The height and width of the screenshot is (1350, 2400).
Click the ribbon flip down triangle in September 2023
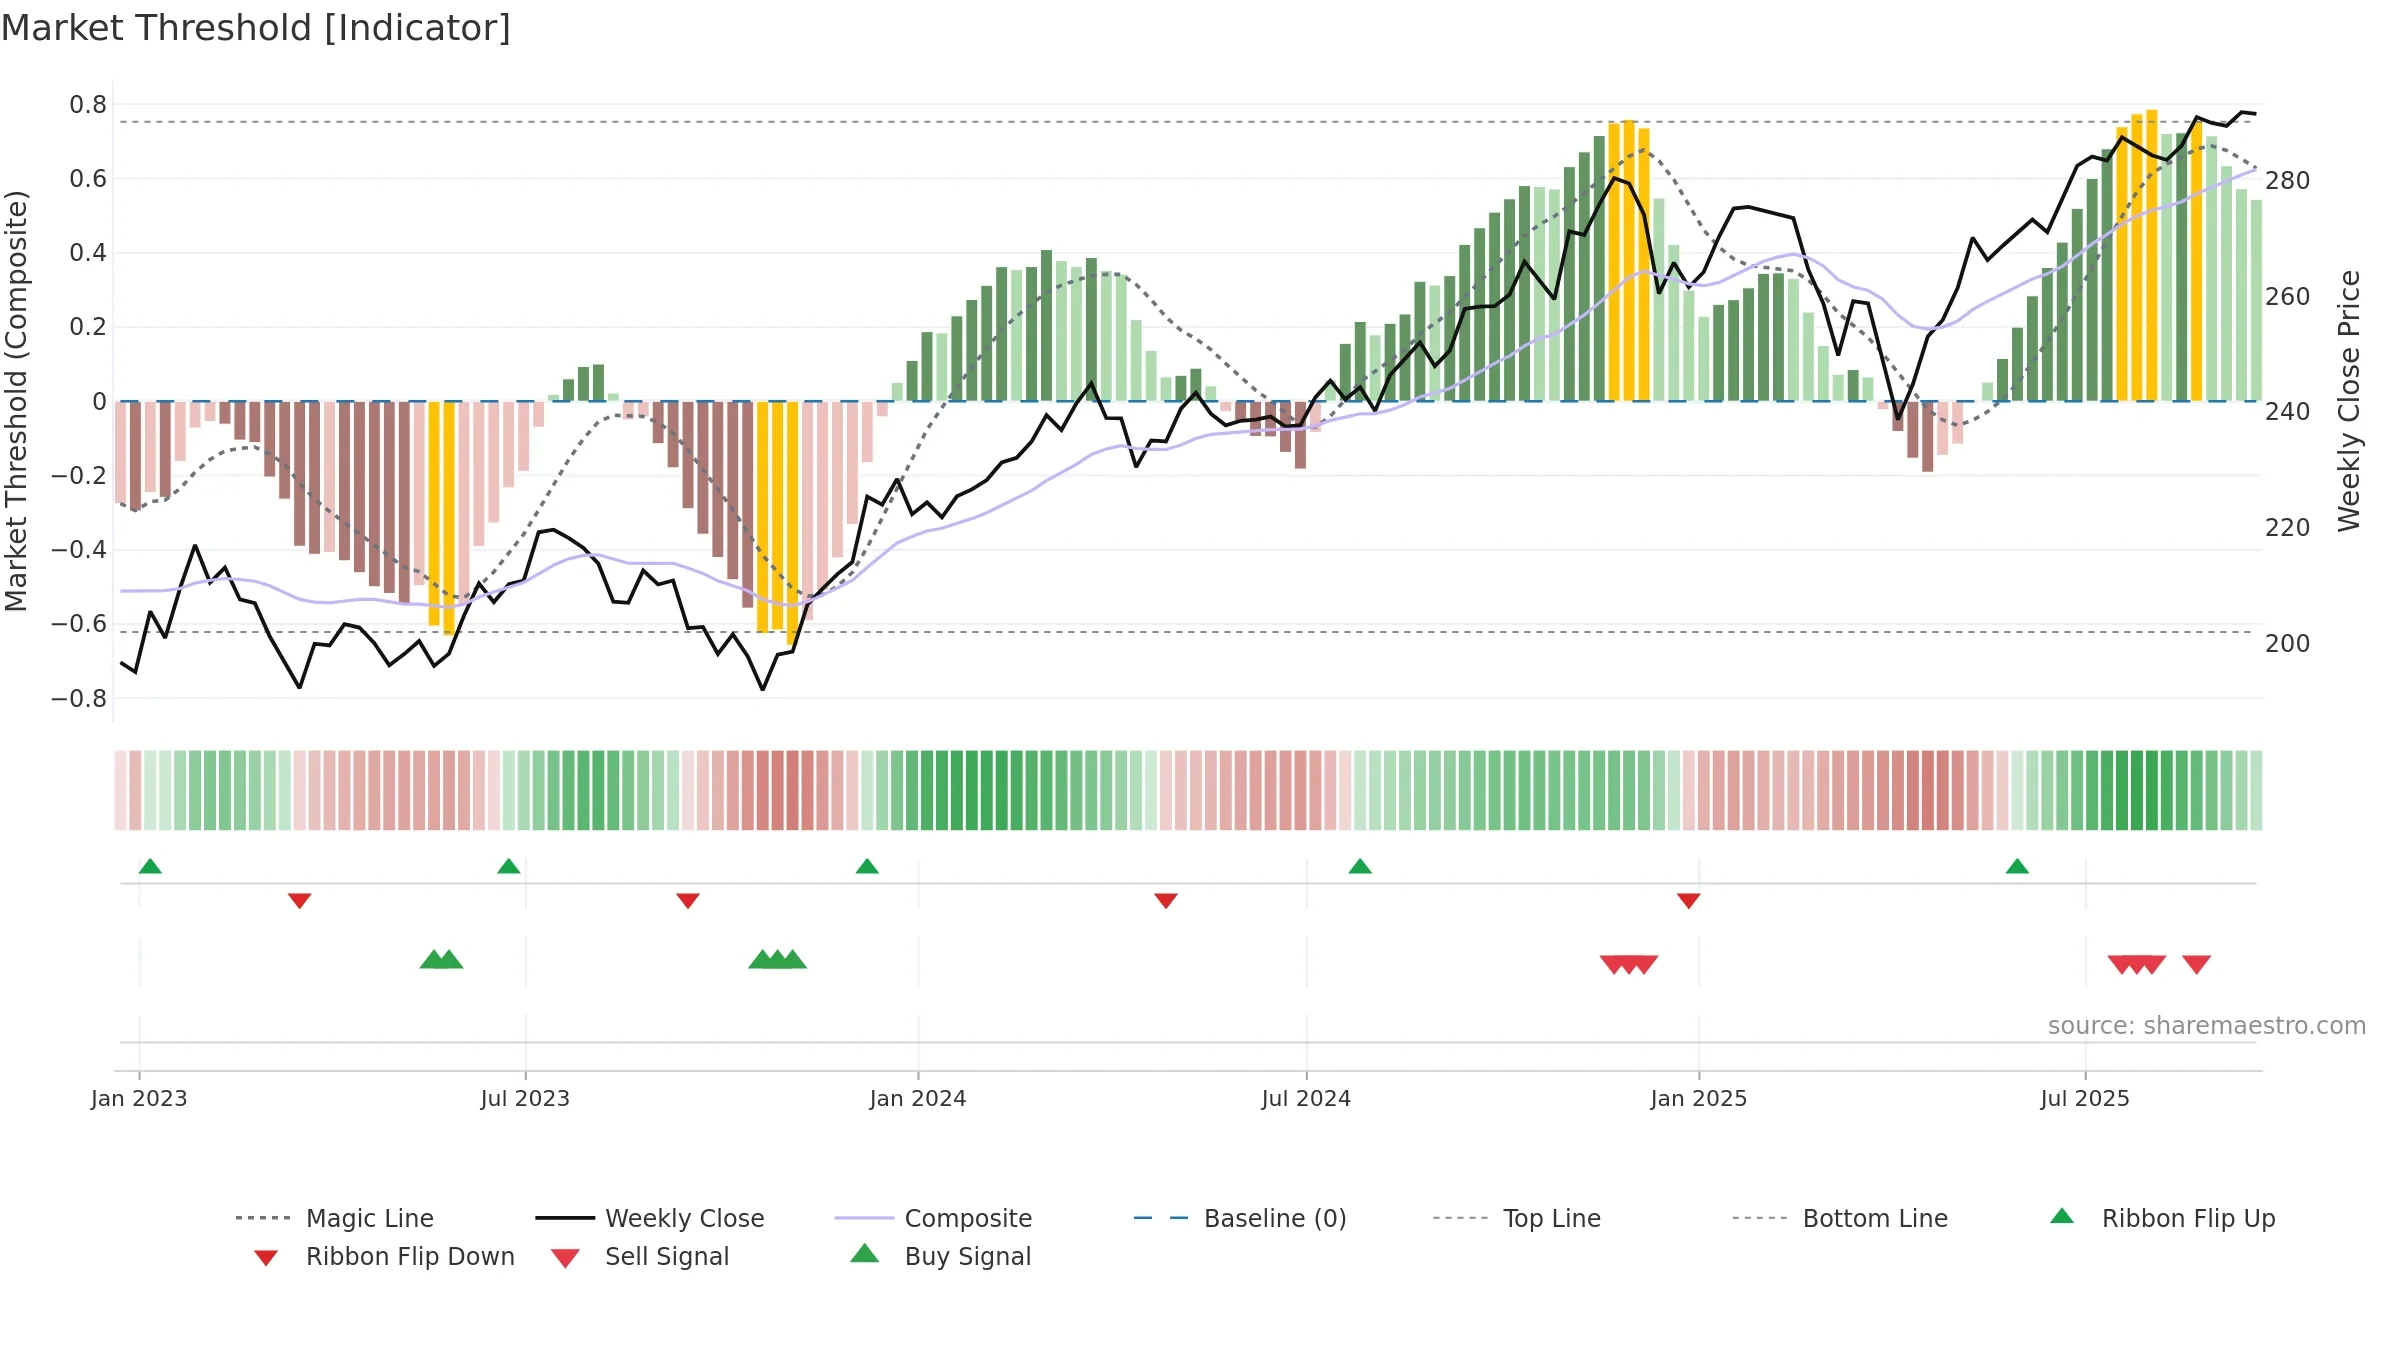[687, 901]
